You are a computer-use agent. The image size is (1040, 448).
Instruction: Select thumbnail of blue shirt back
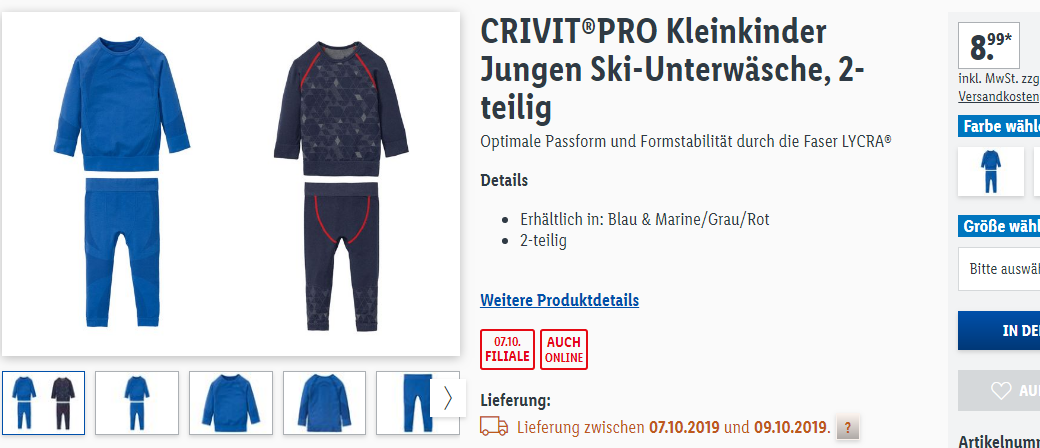[x=324, y=403]
